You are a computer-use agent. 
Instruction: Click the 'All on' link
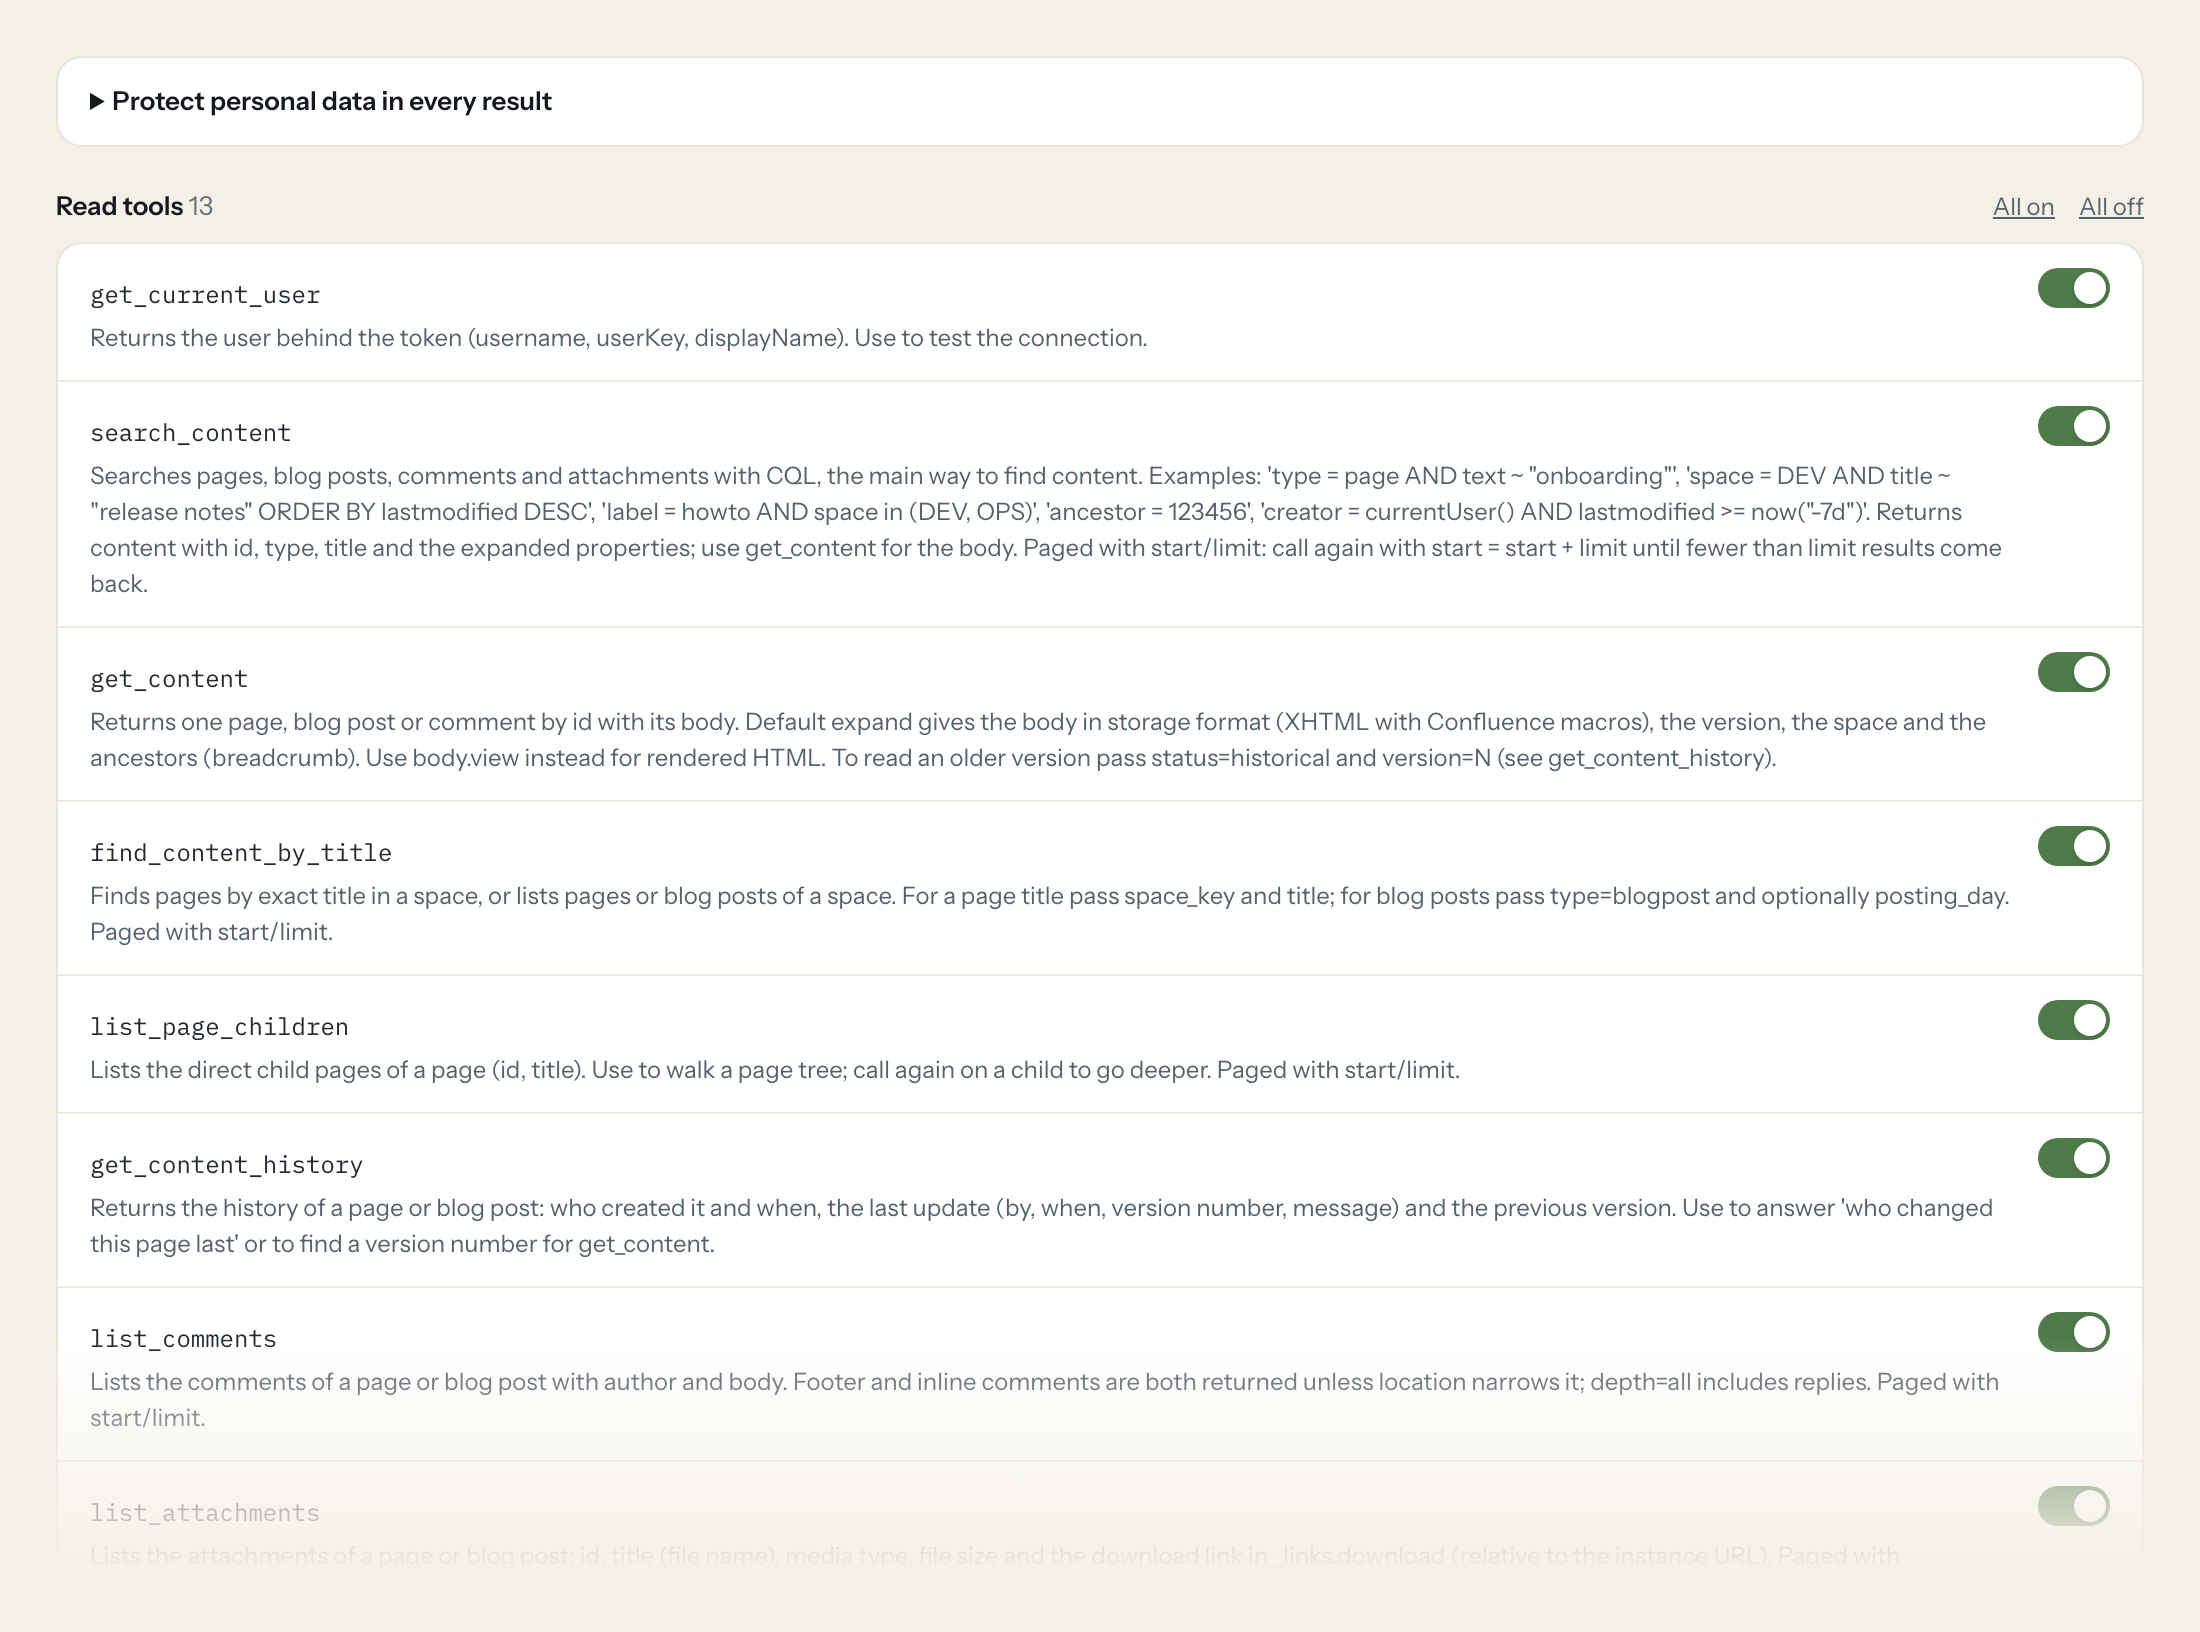[2023, 207]
